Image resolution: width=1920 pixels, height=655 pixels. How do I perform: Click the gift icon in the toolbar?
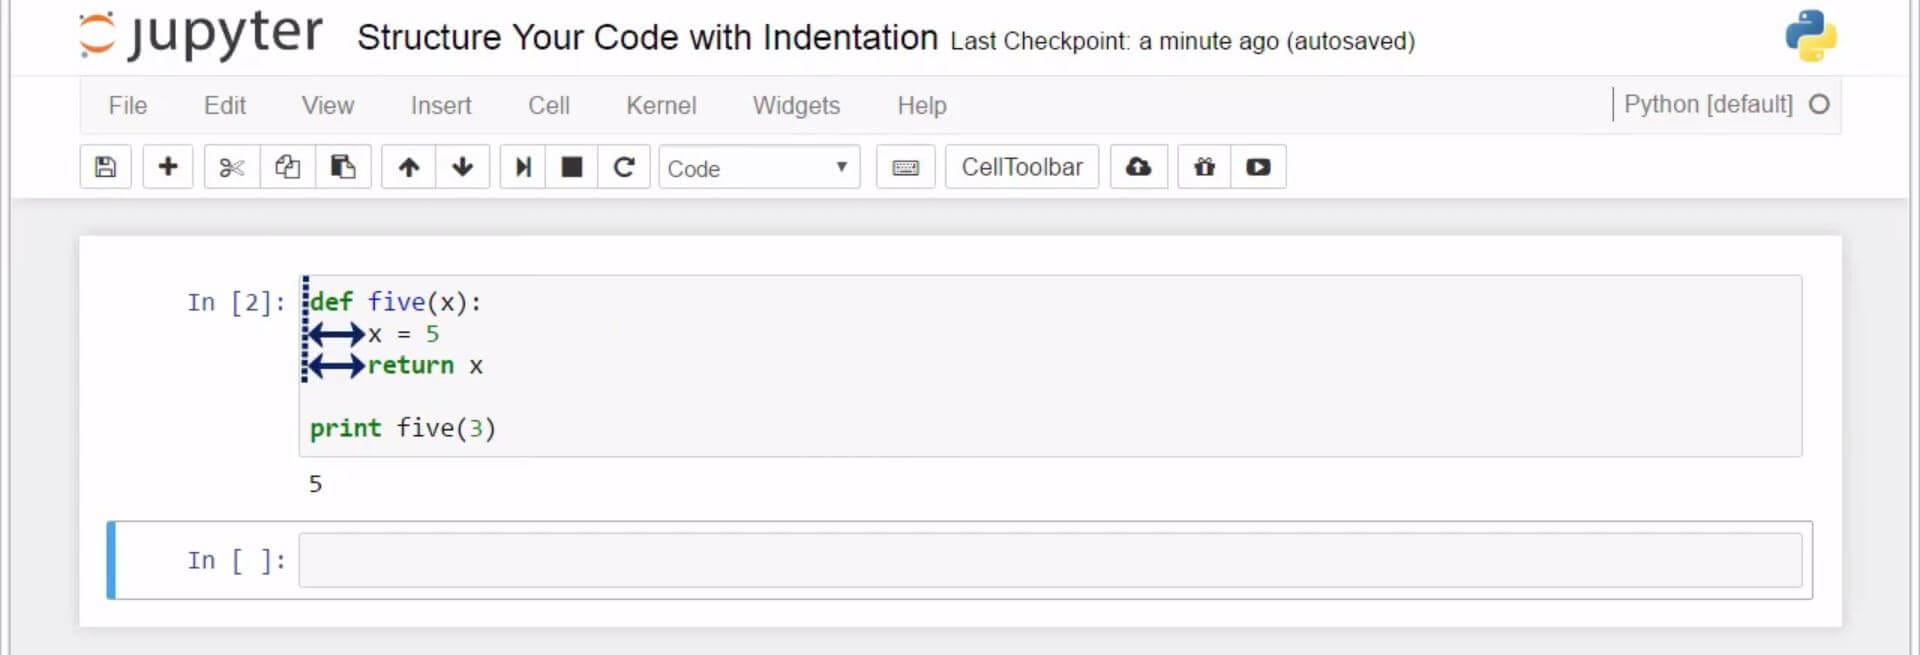tap(1203, 167)
